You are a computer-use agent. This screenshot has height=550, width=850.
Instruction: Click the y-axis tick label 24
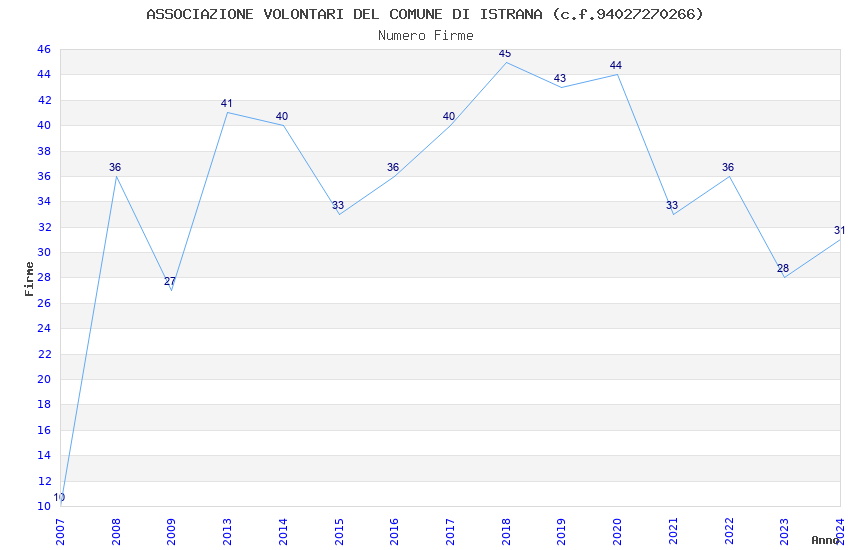[44, 328]
